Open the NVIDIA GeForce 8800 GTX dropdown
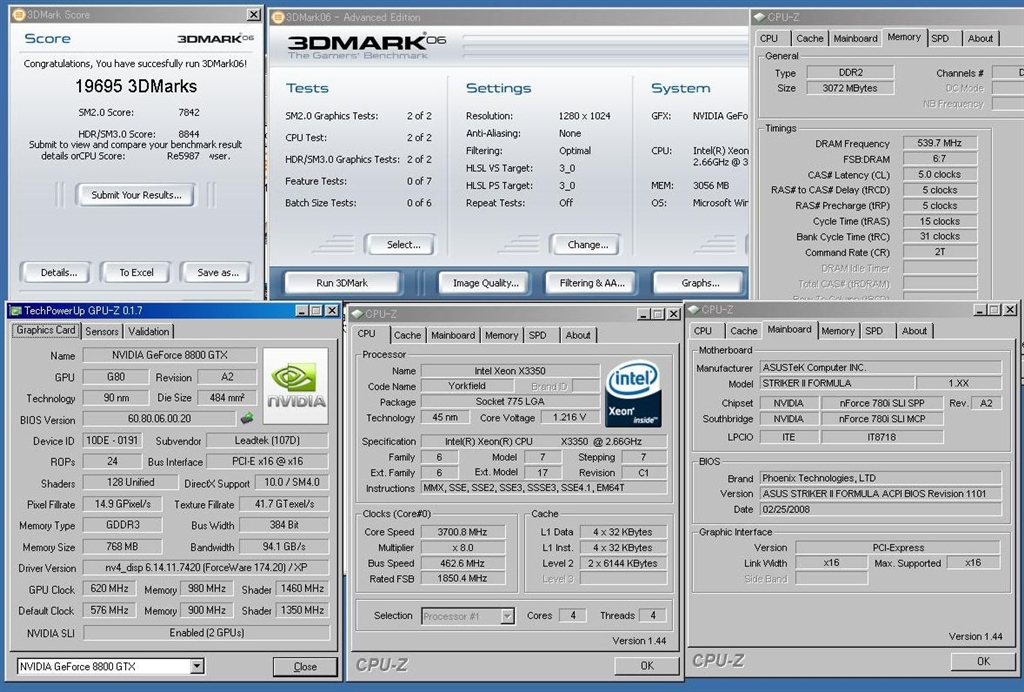Image resolution: width=1024 pixels, height=692 pixels. click(x=196, y=666)
